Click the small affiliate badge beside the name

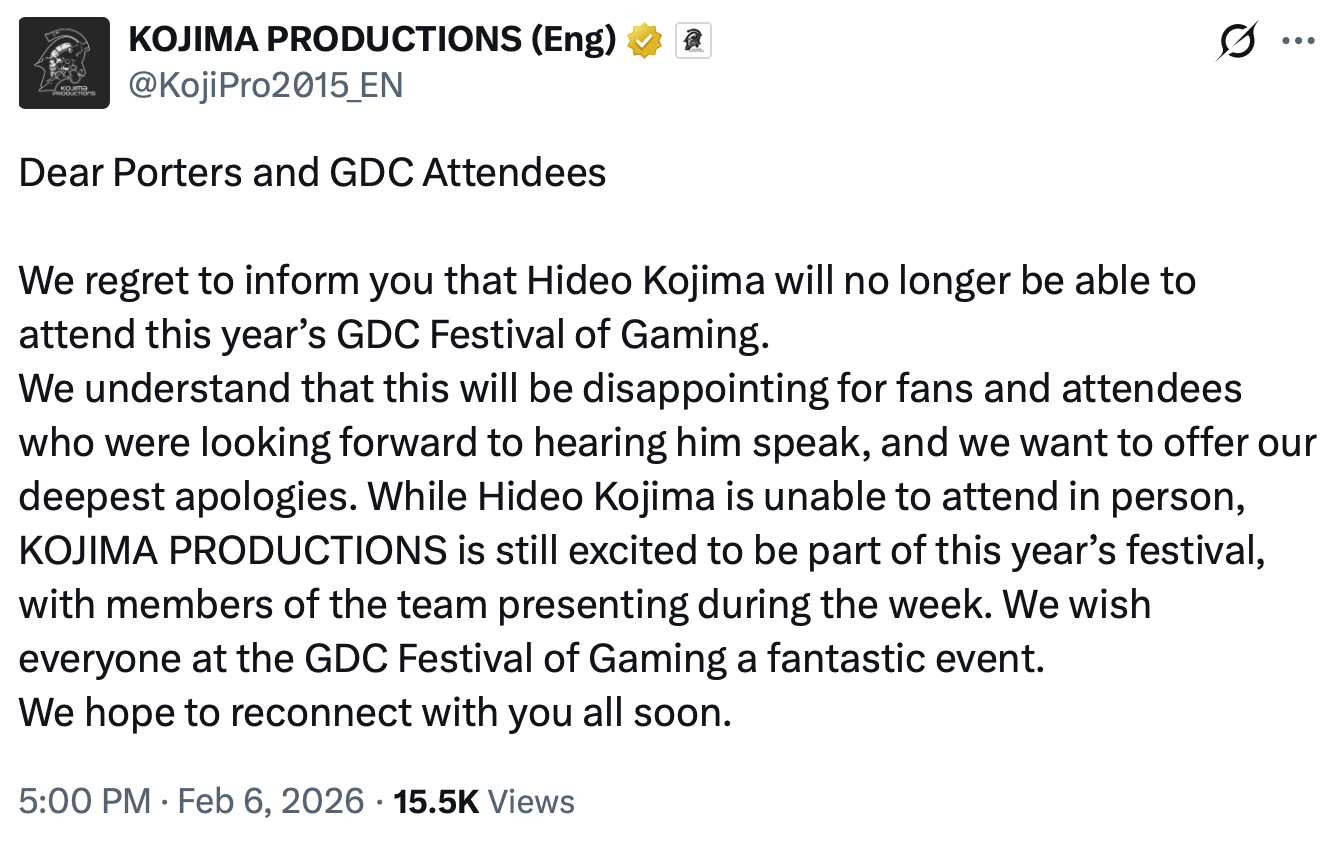pyautogui.click(x=694, y=41)
